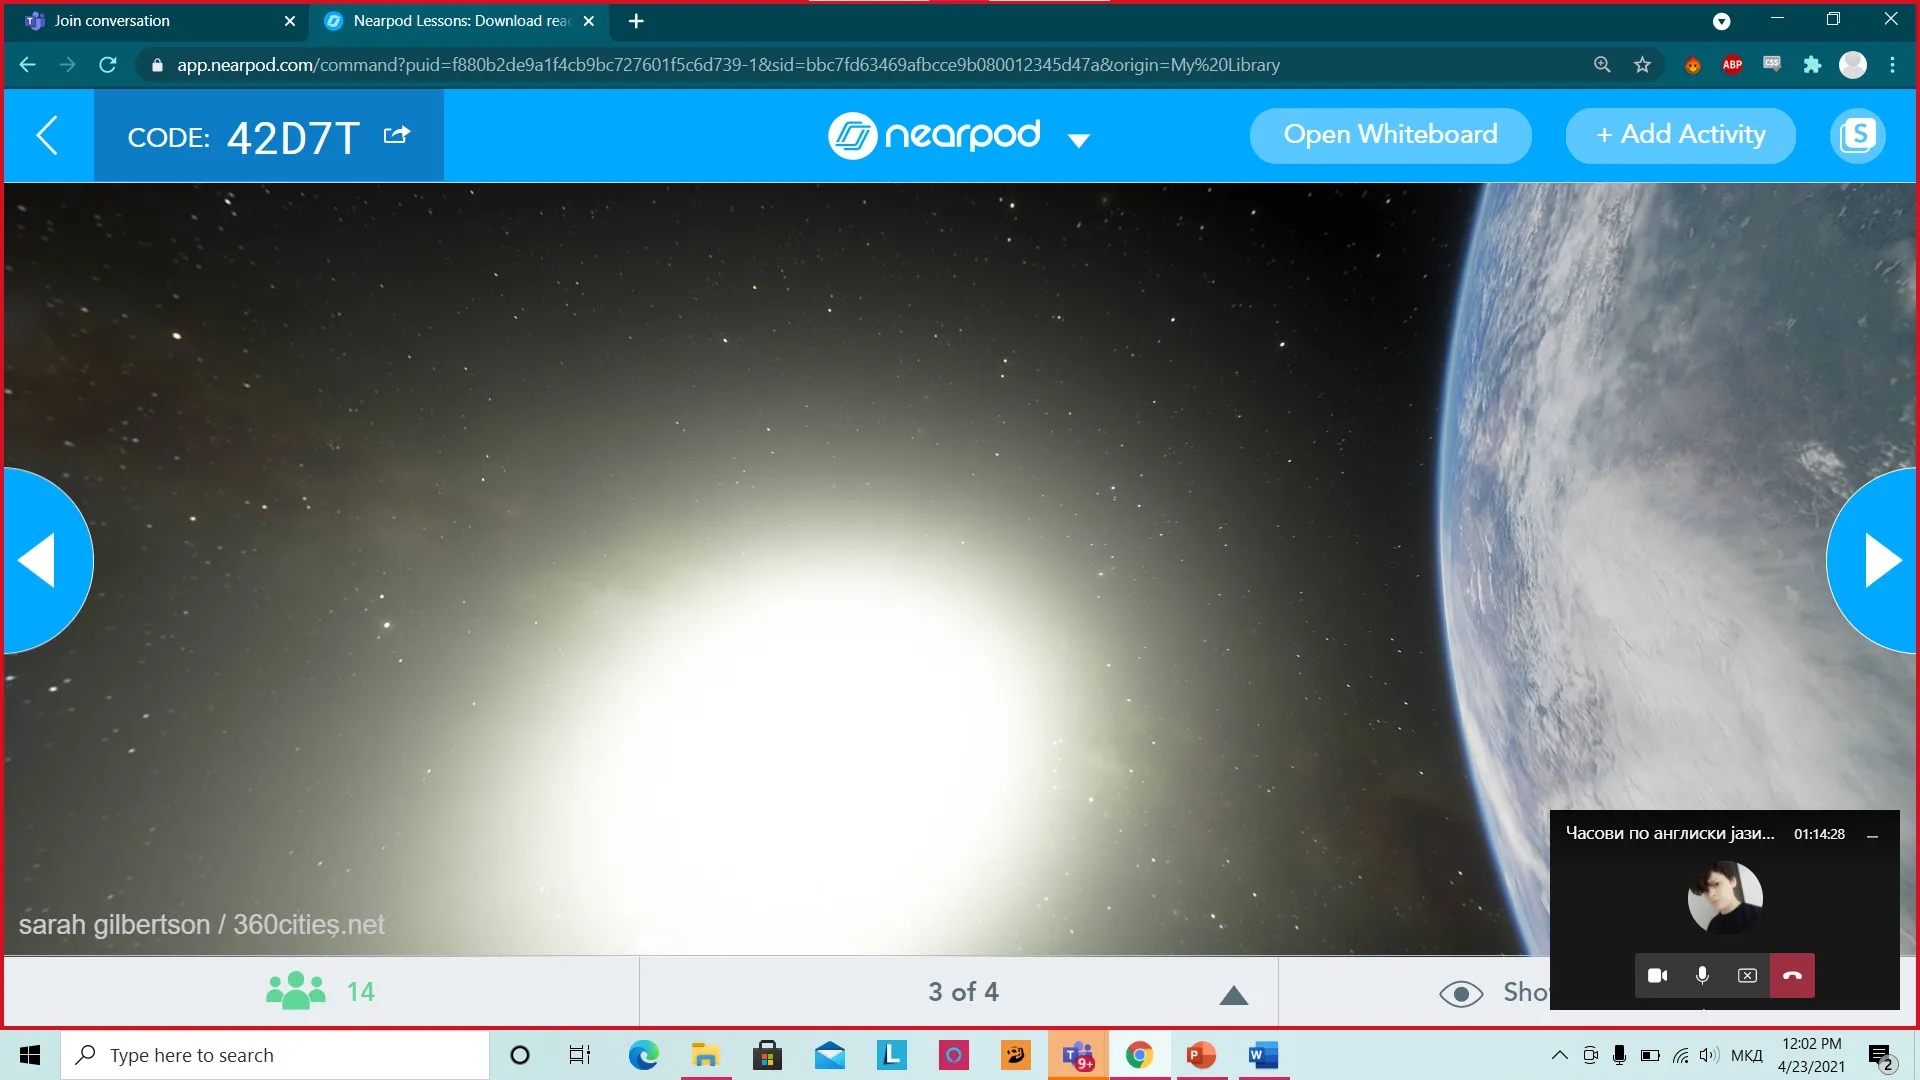The image size is (1920, 1080).
Task: Click the Add Activity button
Action: pos(1680,135)
